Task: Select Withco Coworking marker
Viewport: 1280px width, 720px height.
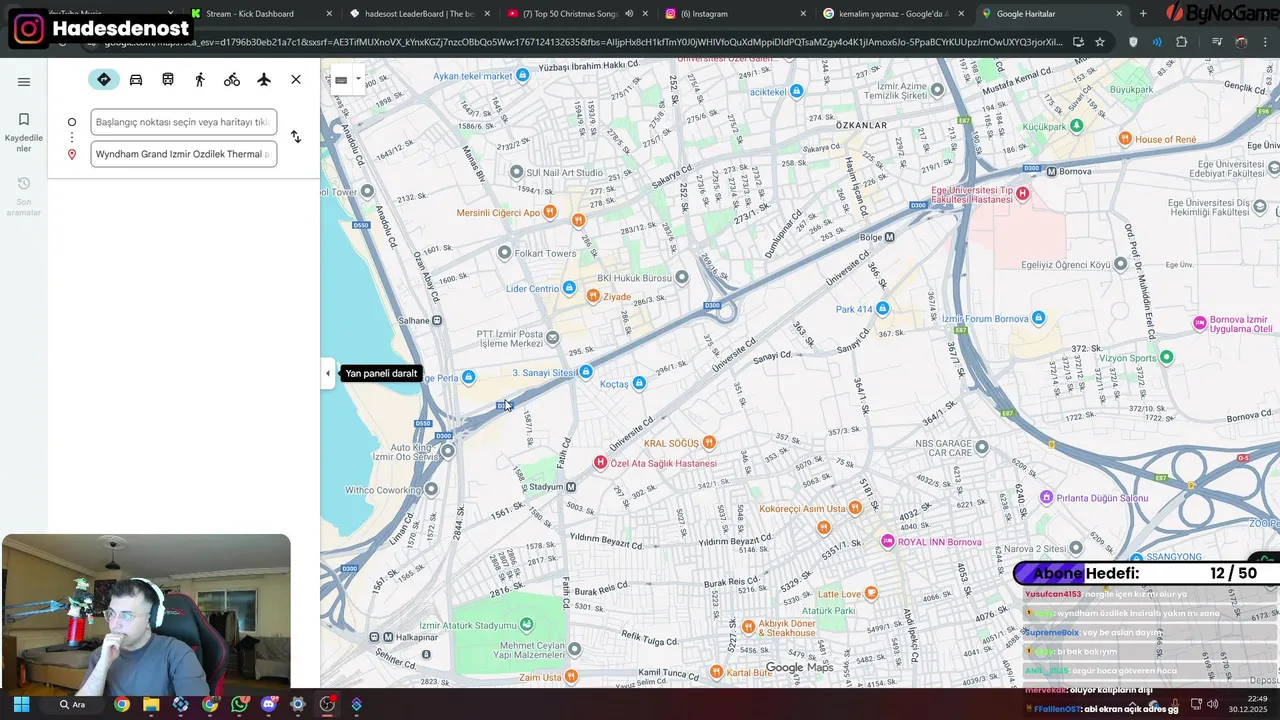Action: click(x=431, y=489)
